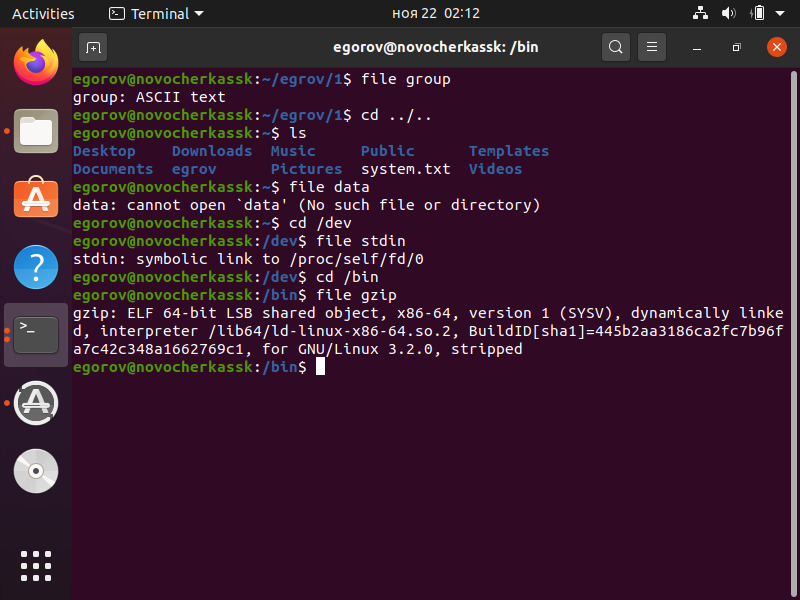Open a new terminal tab
800x600 pixels.
pyautogui.click(x=93, y=47)
